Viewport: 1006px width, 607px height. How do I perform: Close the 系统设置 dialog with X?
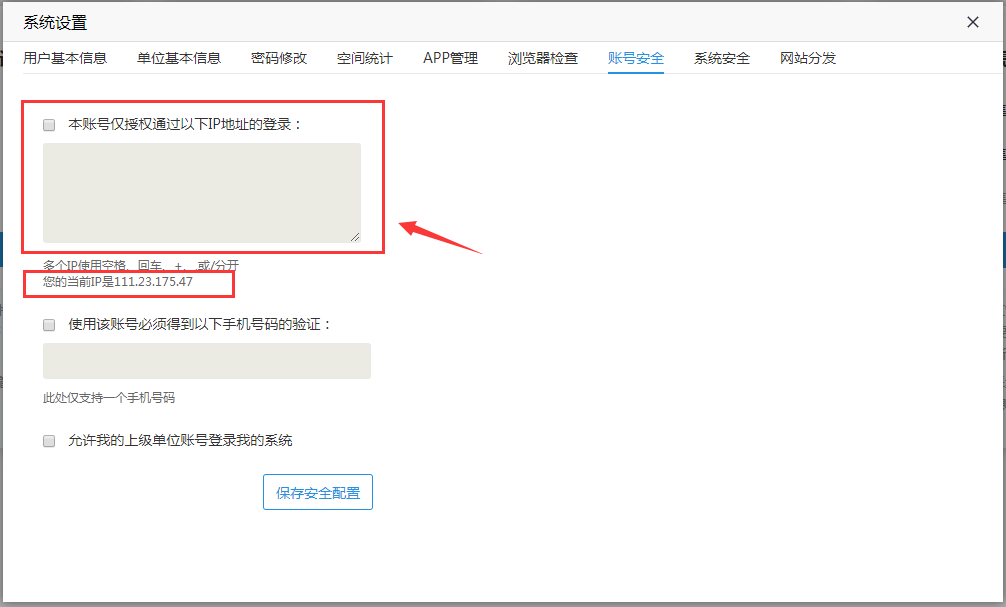972,22
